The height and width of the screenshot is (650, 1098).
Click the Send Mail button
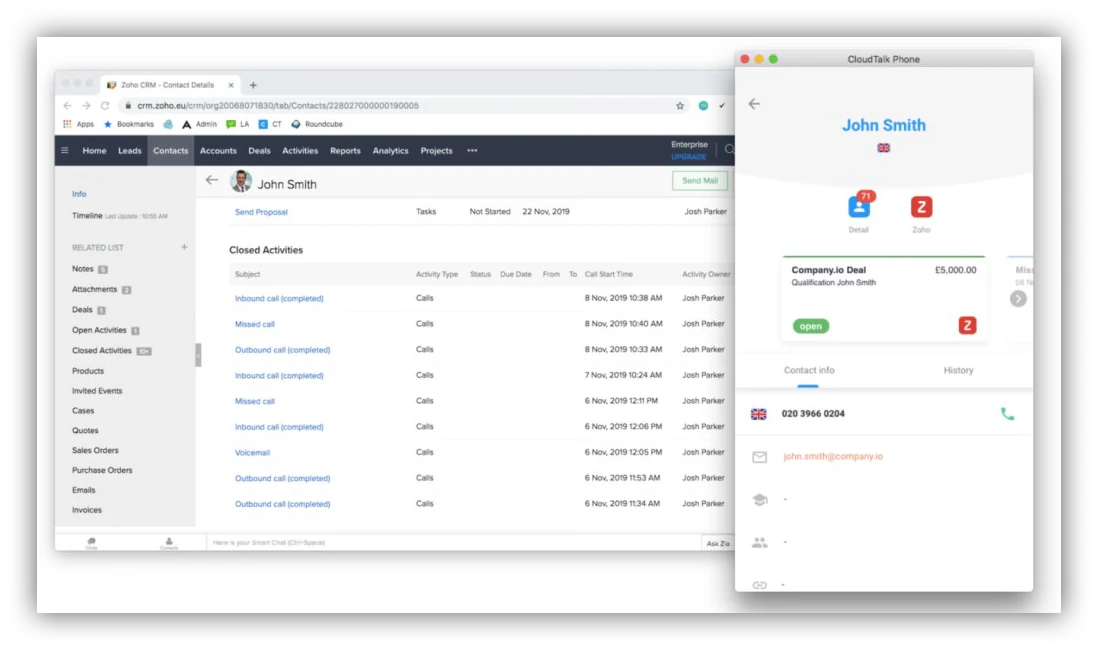click(700, 181)
